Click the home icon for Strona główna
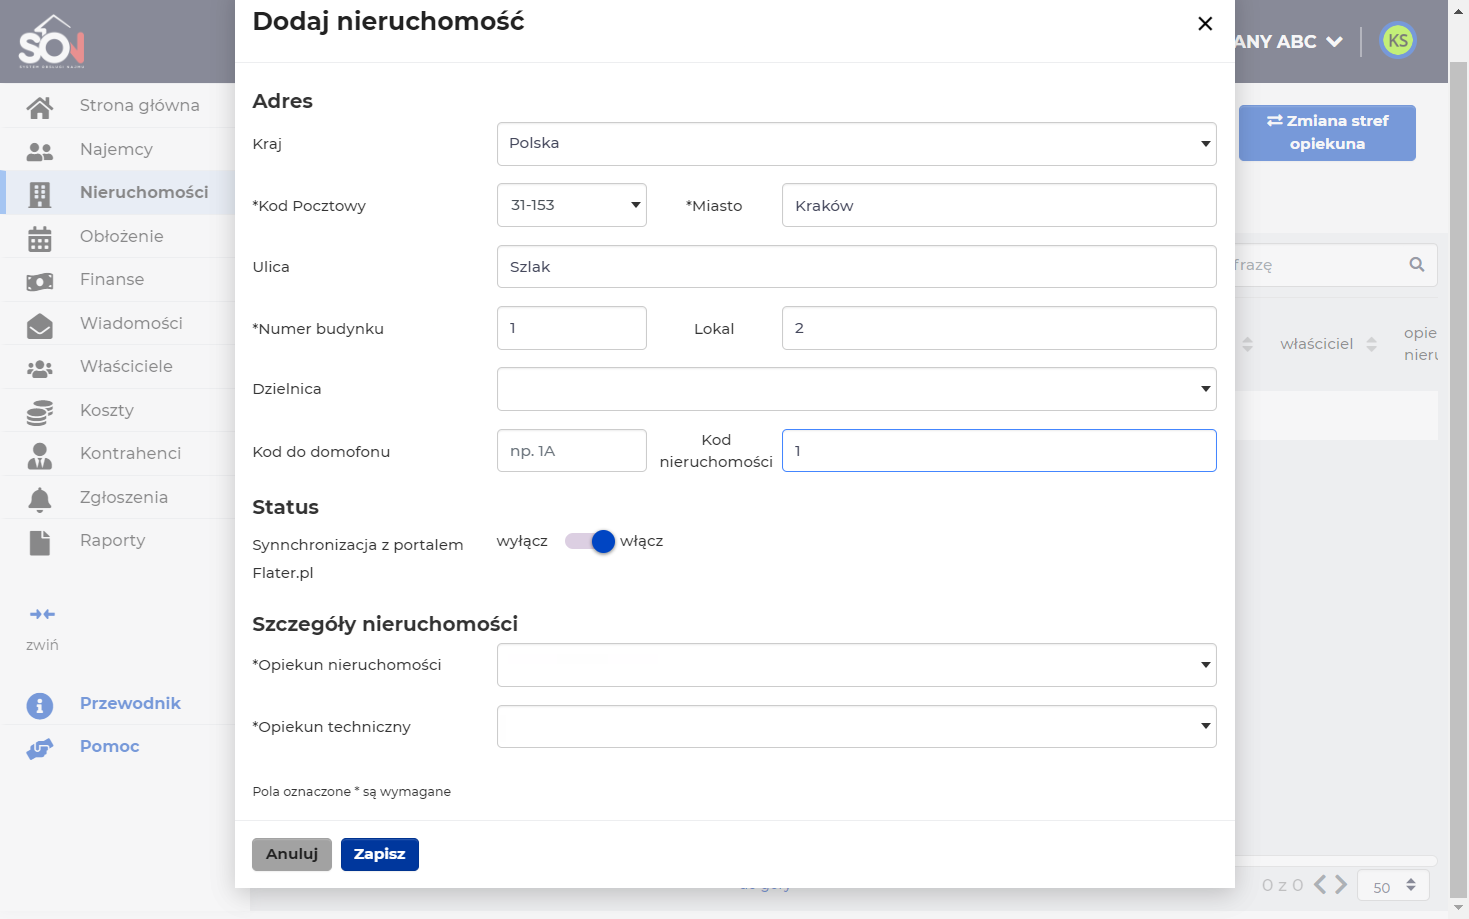This screenshot has height=919, width=1469. click(x=40, y=106)
